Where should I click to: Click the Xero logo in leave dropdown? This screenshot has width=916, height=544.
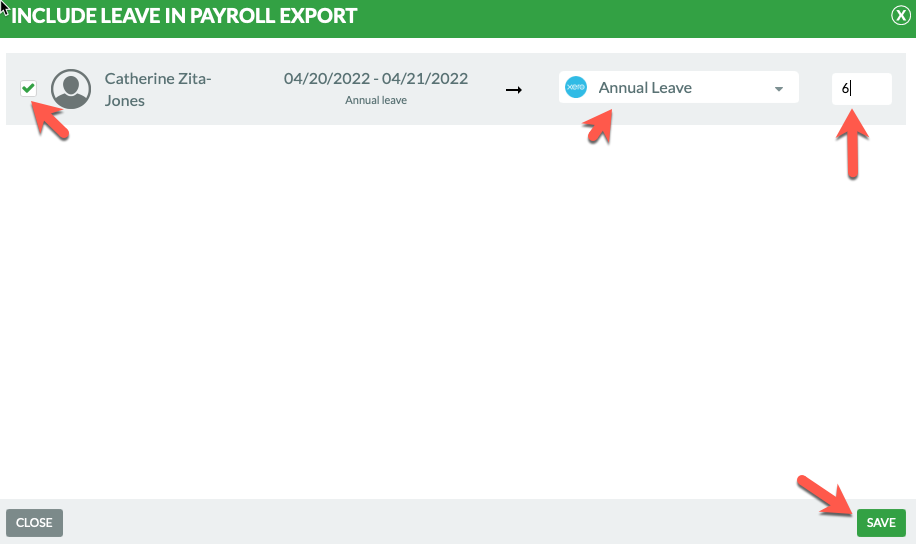coord(575,87)
